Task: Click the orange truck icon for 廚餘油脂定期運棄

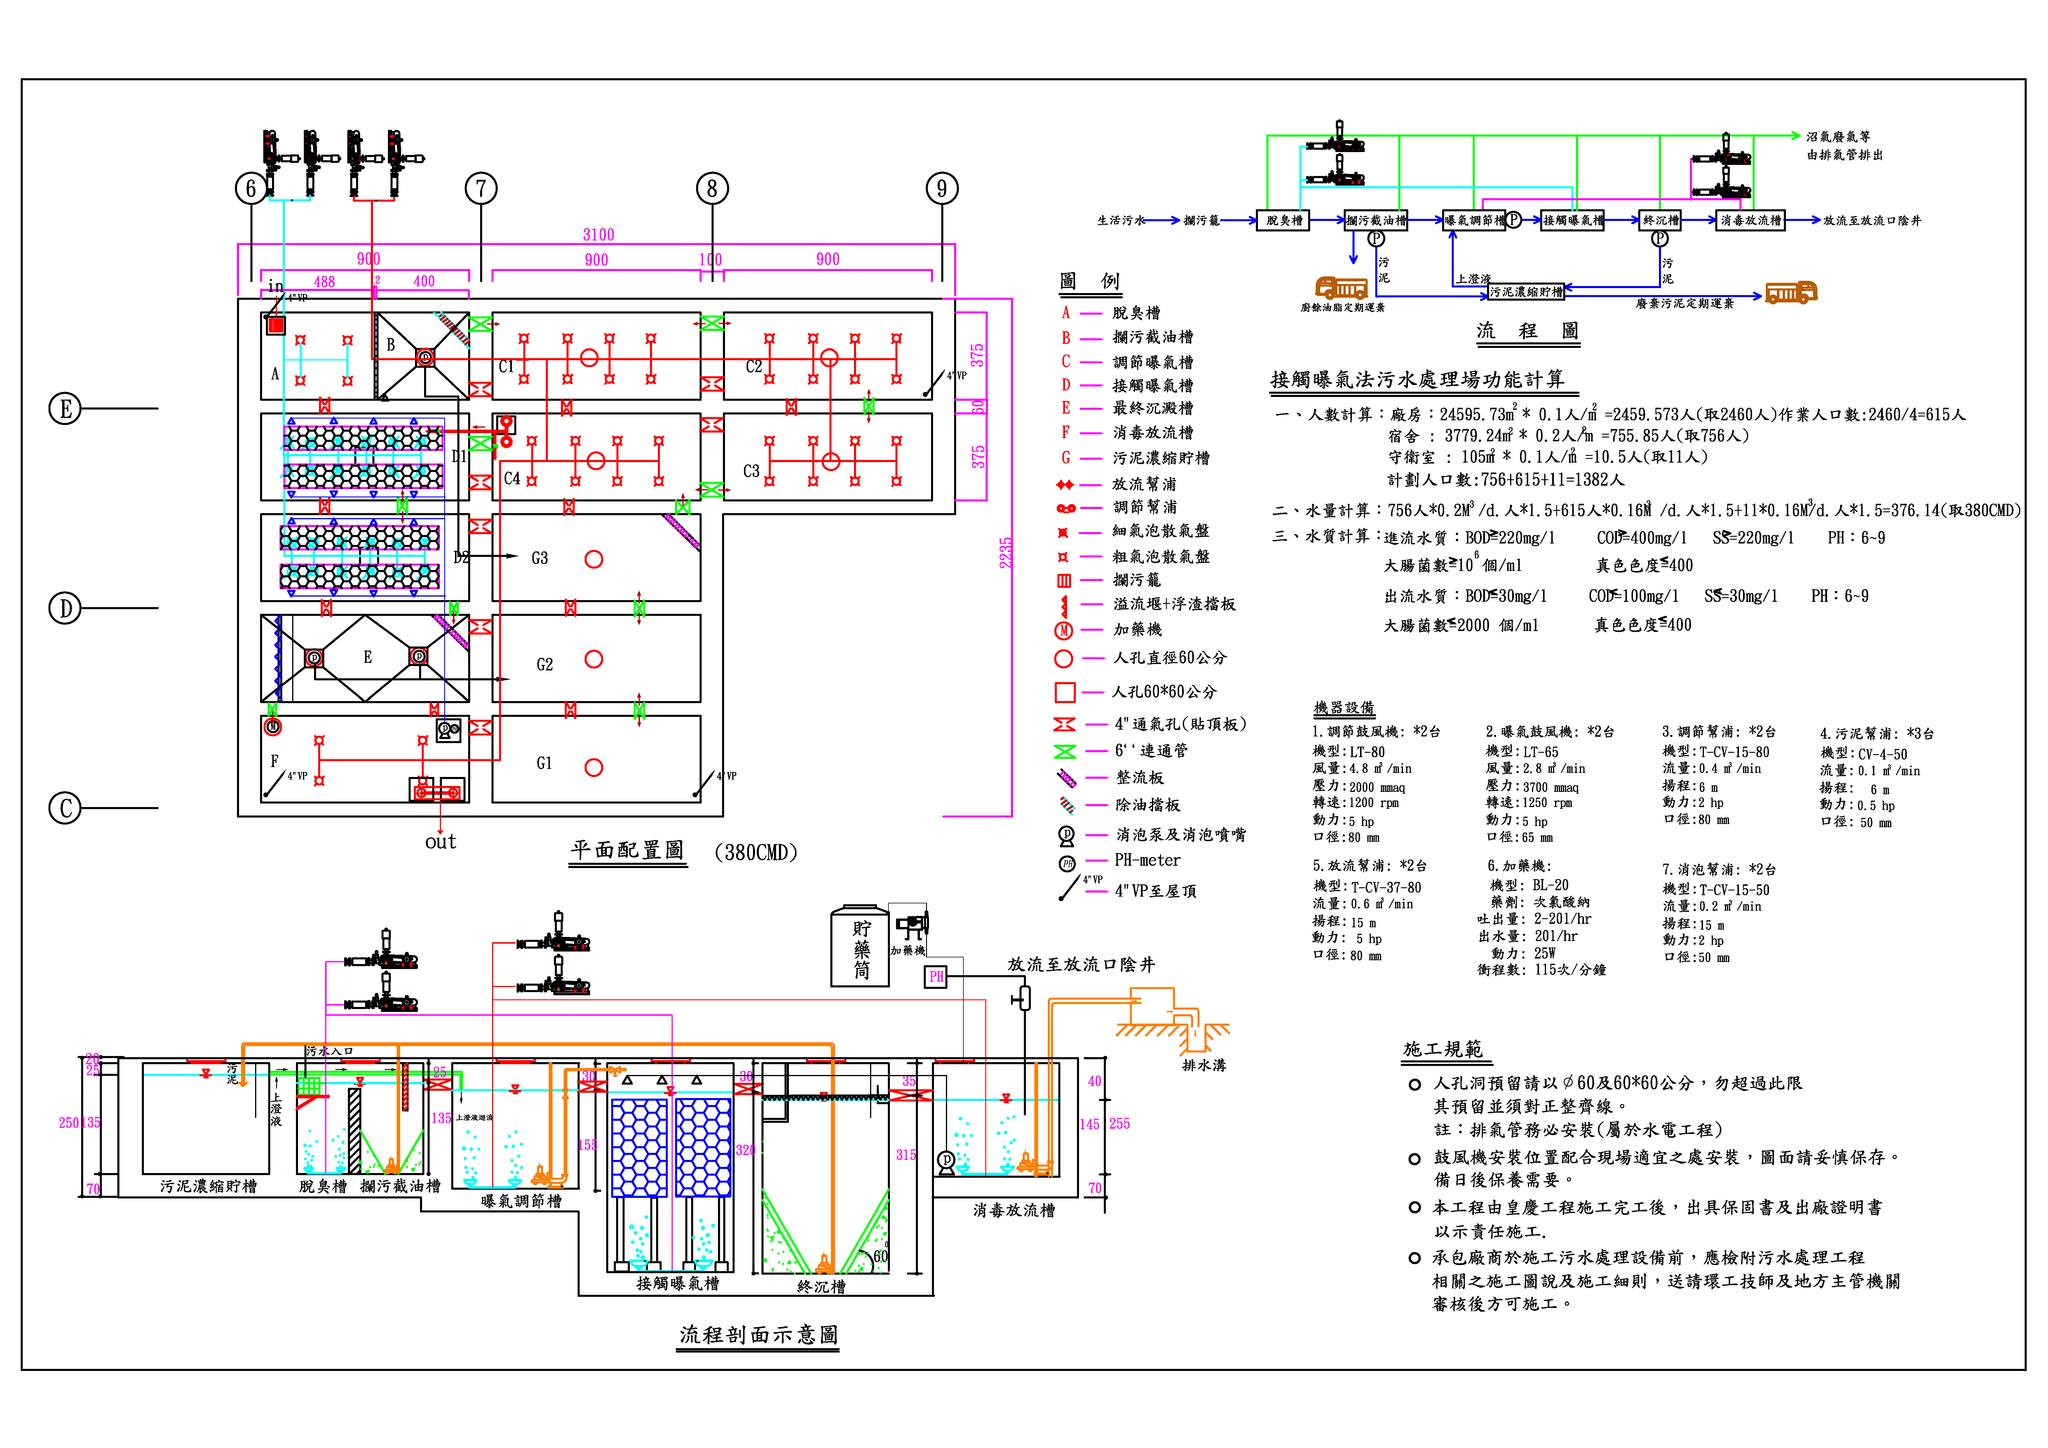Action: 1341,288
